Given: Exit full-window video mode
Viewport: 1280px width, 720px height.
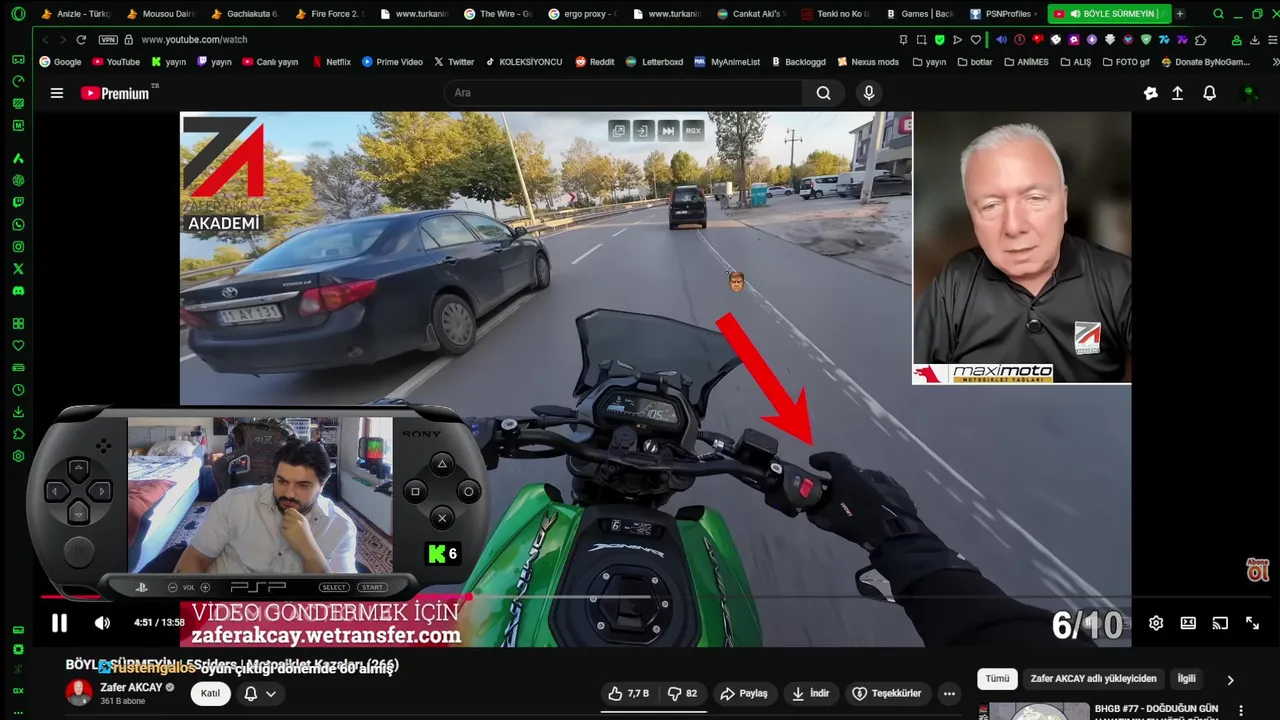Looking at the screenshot, I should [x=1252, y=623].
